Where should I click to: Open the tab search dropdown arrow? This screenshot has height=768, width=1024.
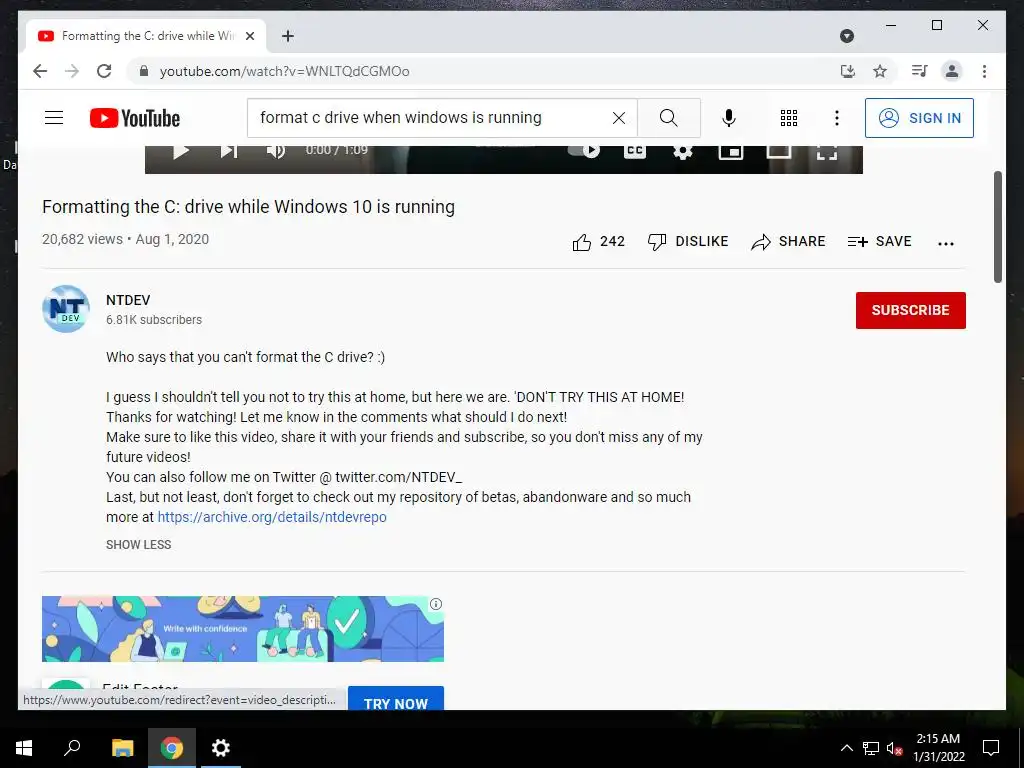point(847,36)
